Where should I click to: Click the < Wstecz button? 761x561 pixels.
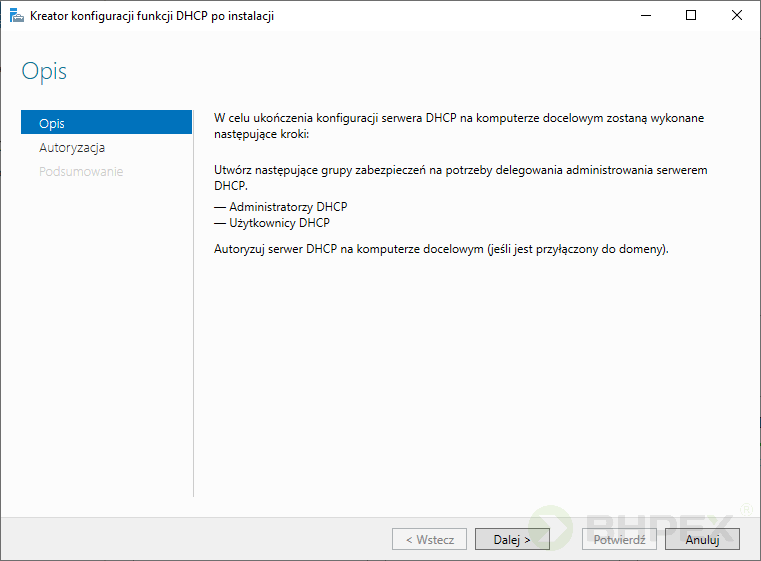(429, 539)
